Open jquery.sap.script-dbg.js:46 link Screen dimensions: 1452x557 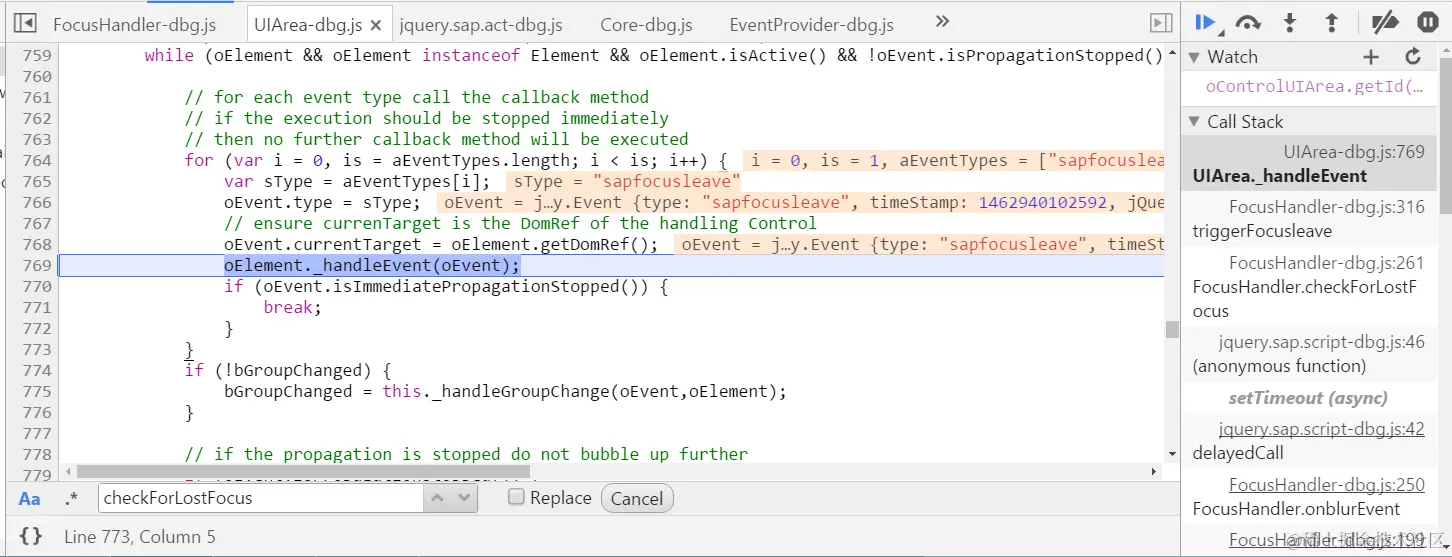[1322, 342]
